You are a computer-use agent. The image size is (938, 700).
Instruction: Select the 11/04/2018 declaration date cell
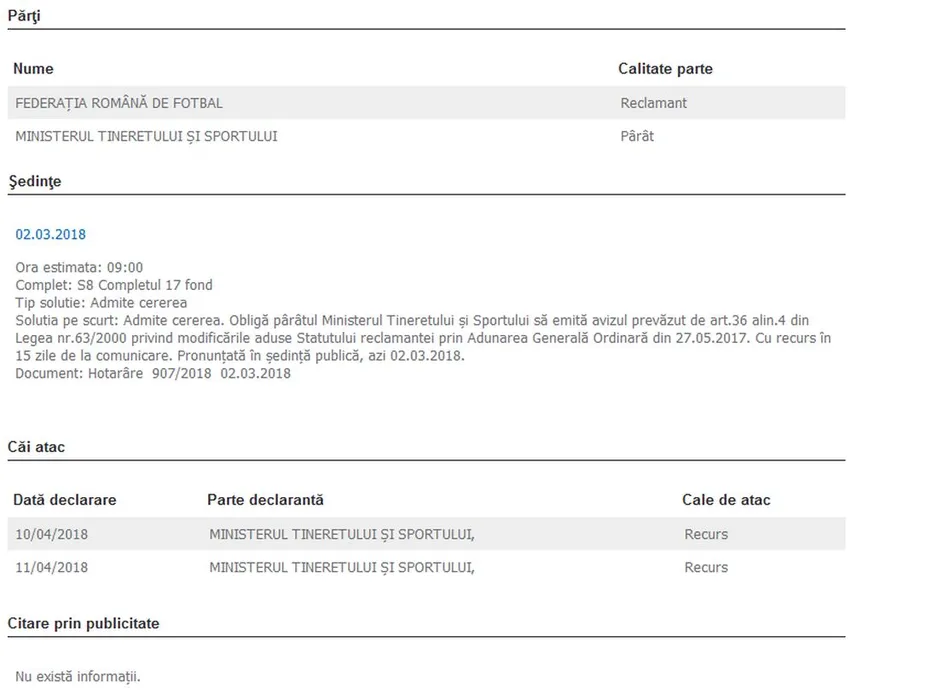pos(52,568)
